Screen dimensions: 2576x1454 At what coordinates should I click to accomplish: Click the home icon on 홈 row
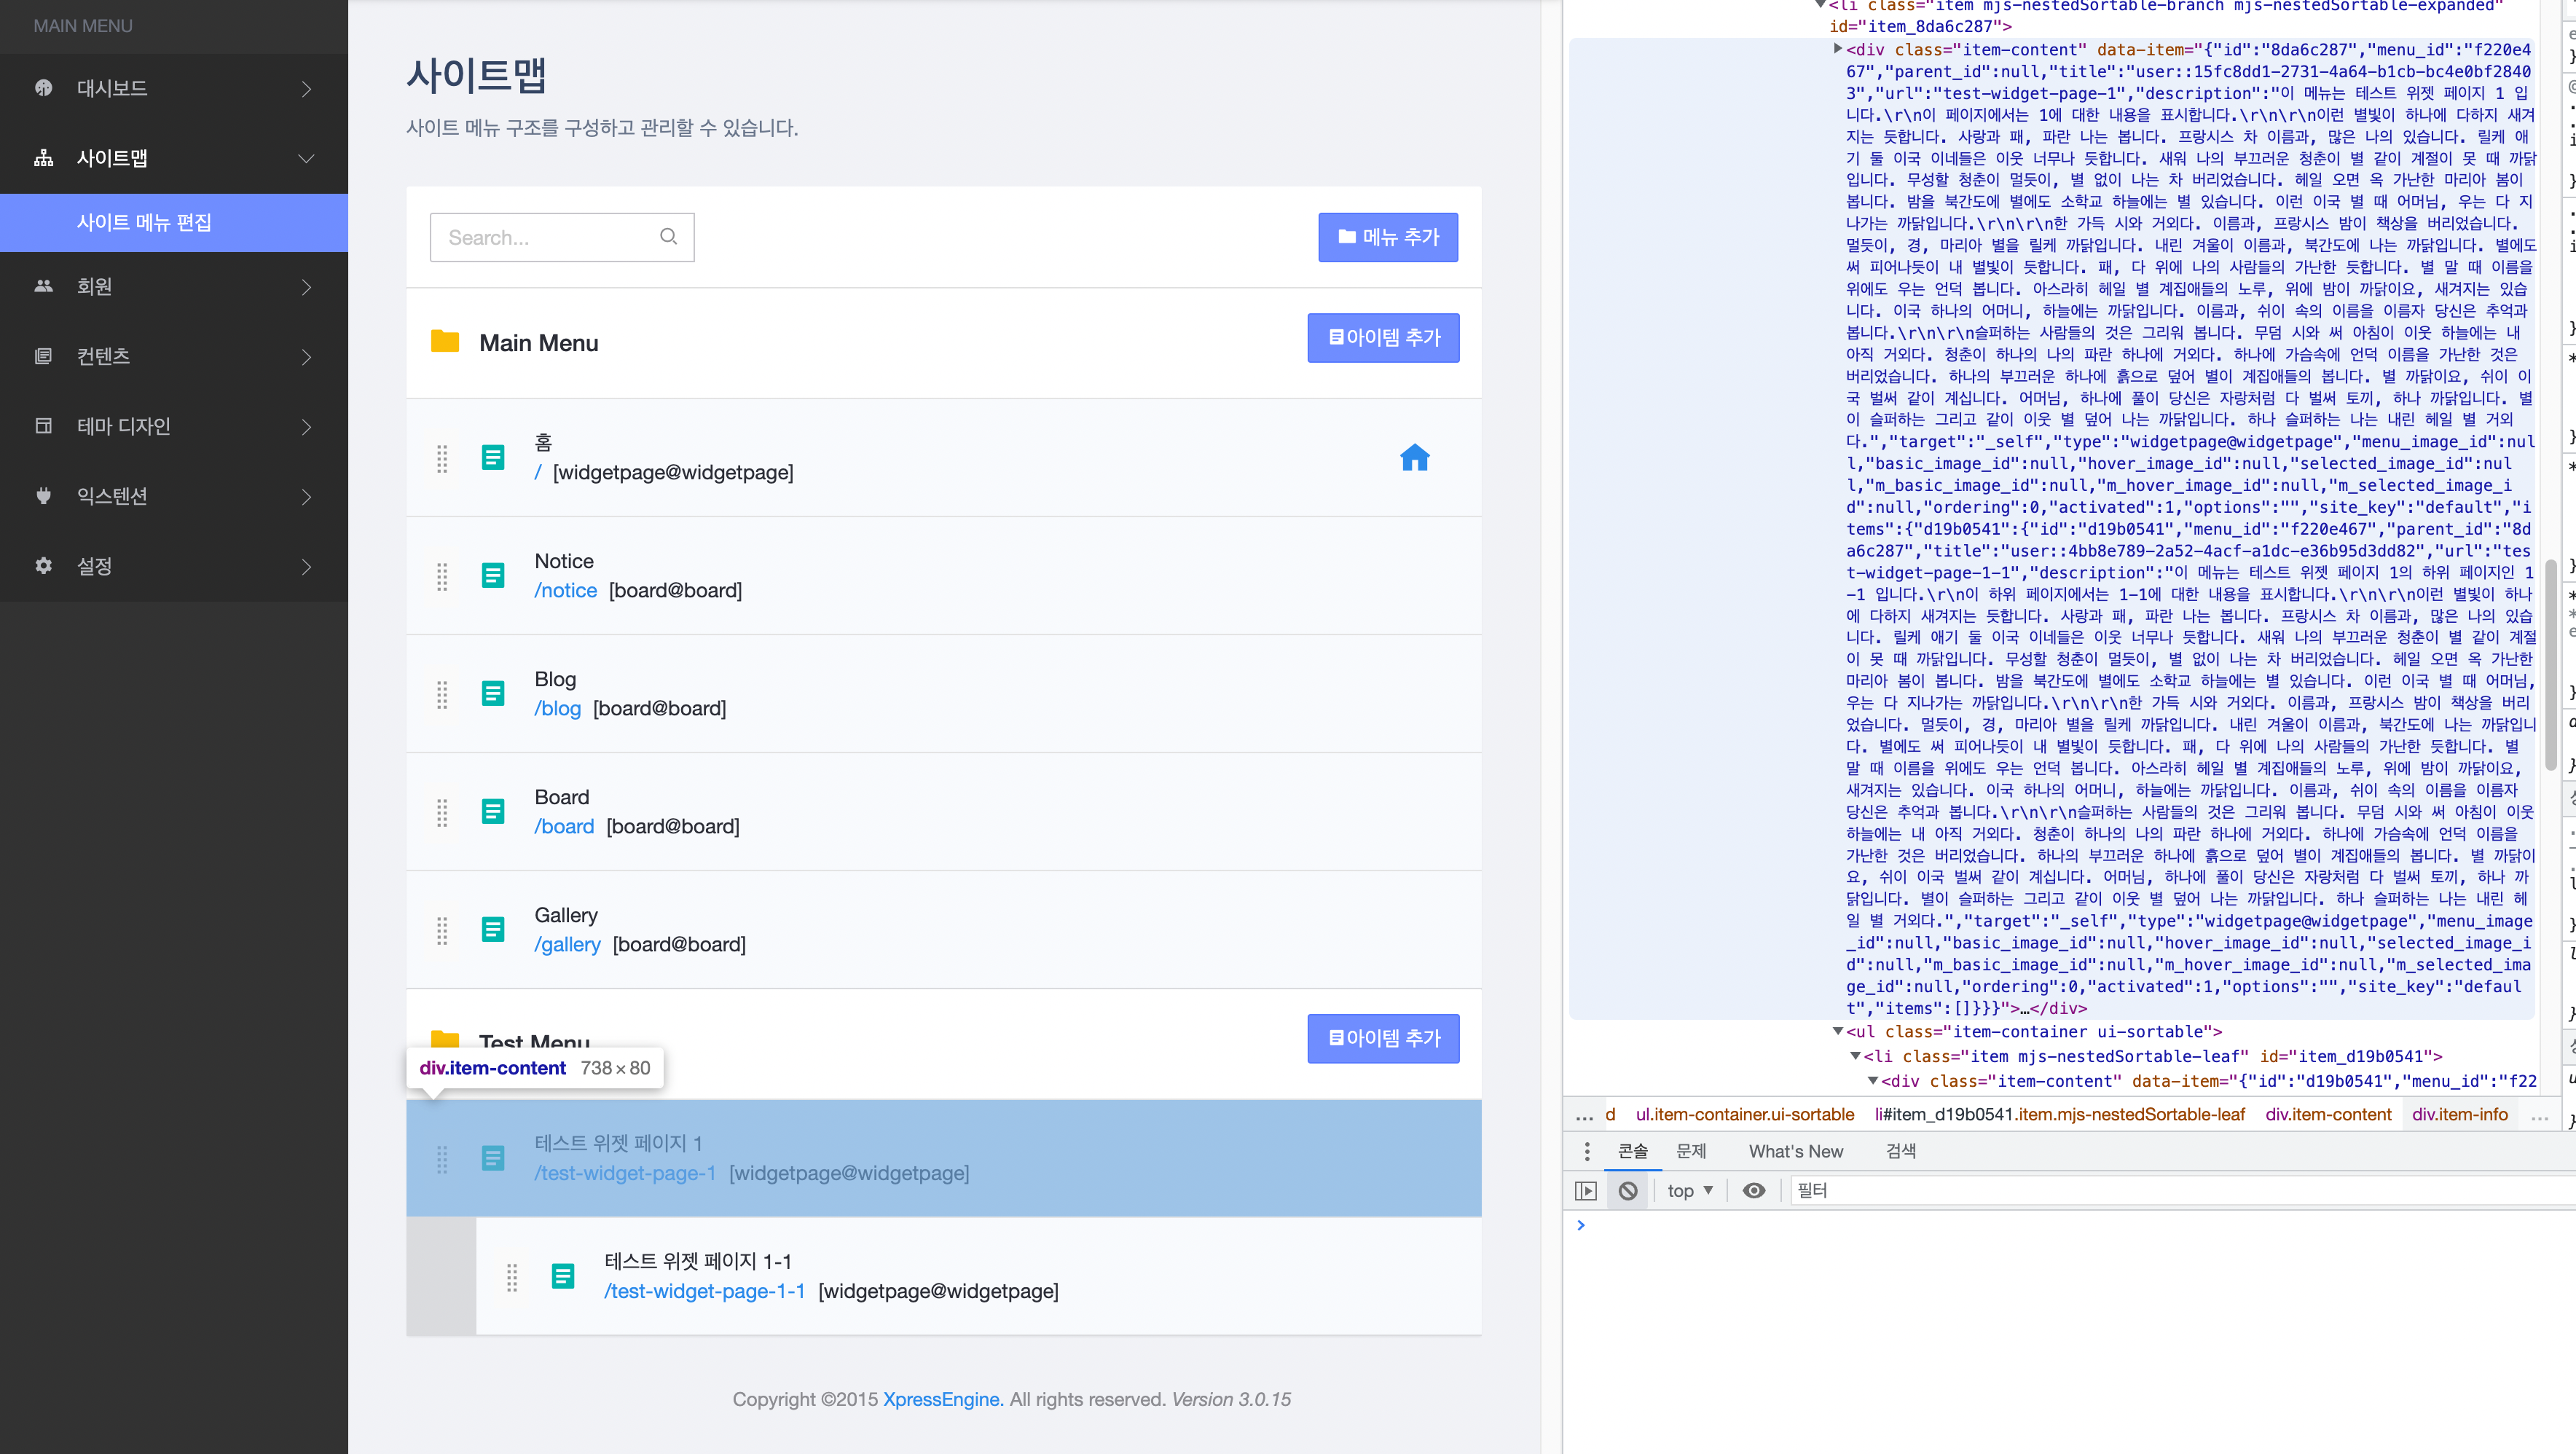click(x=1414, y=458)
